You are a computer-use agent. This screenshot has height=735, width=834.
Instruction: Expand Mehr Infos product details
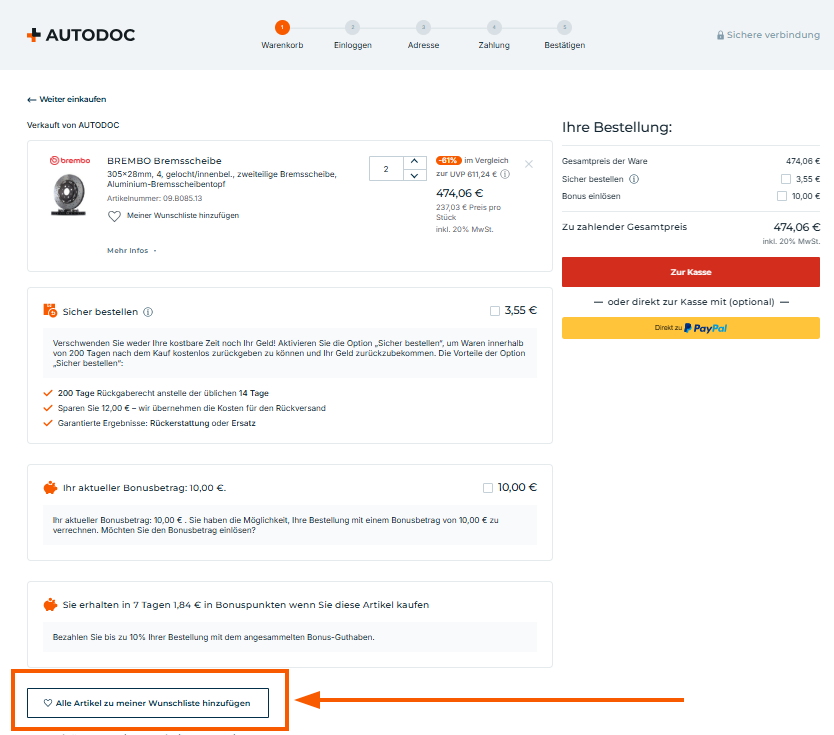click(131, 250)
